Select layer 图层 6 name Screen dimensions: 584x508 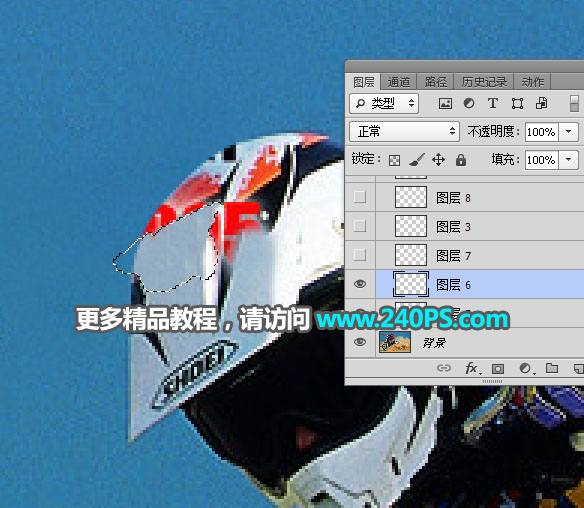[453, 285]
